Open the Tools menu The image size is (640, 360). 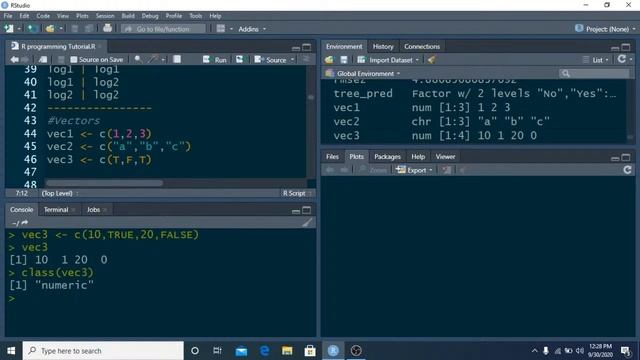(x=196, y=16)
